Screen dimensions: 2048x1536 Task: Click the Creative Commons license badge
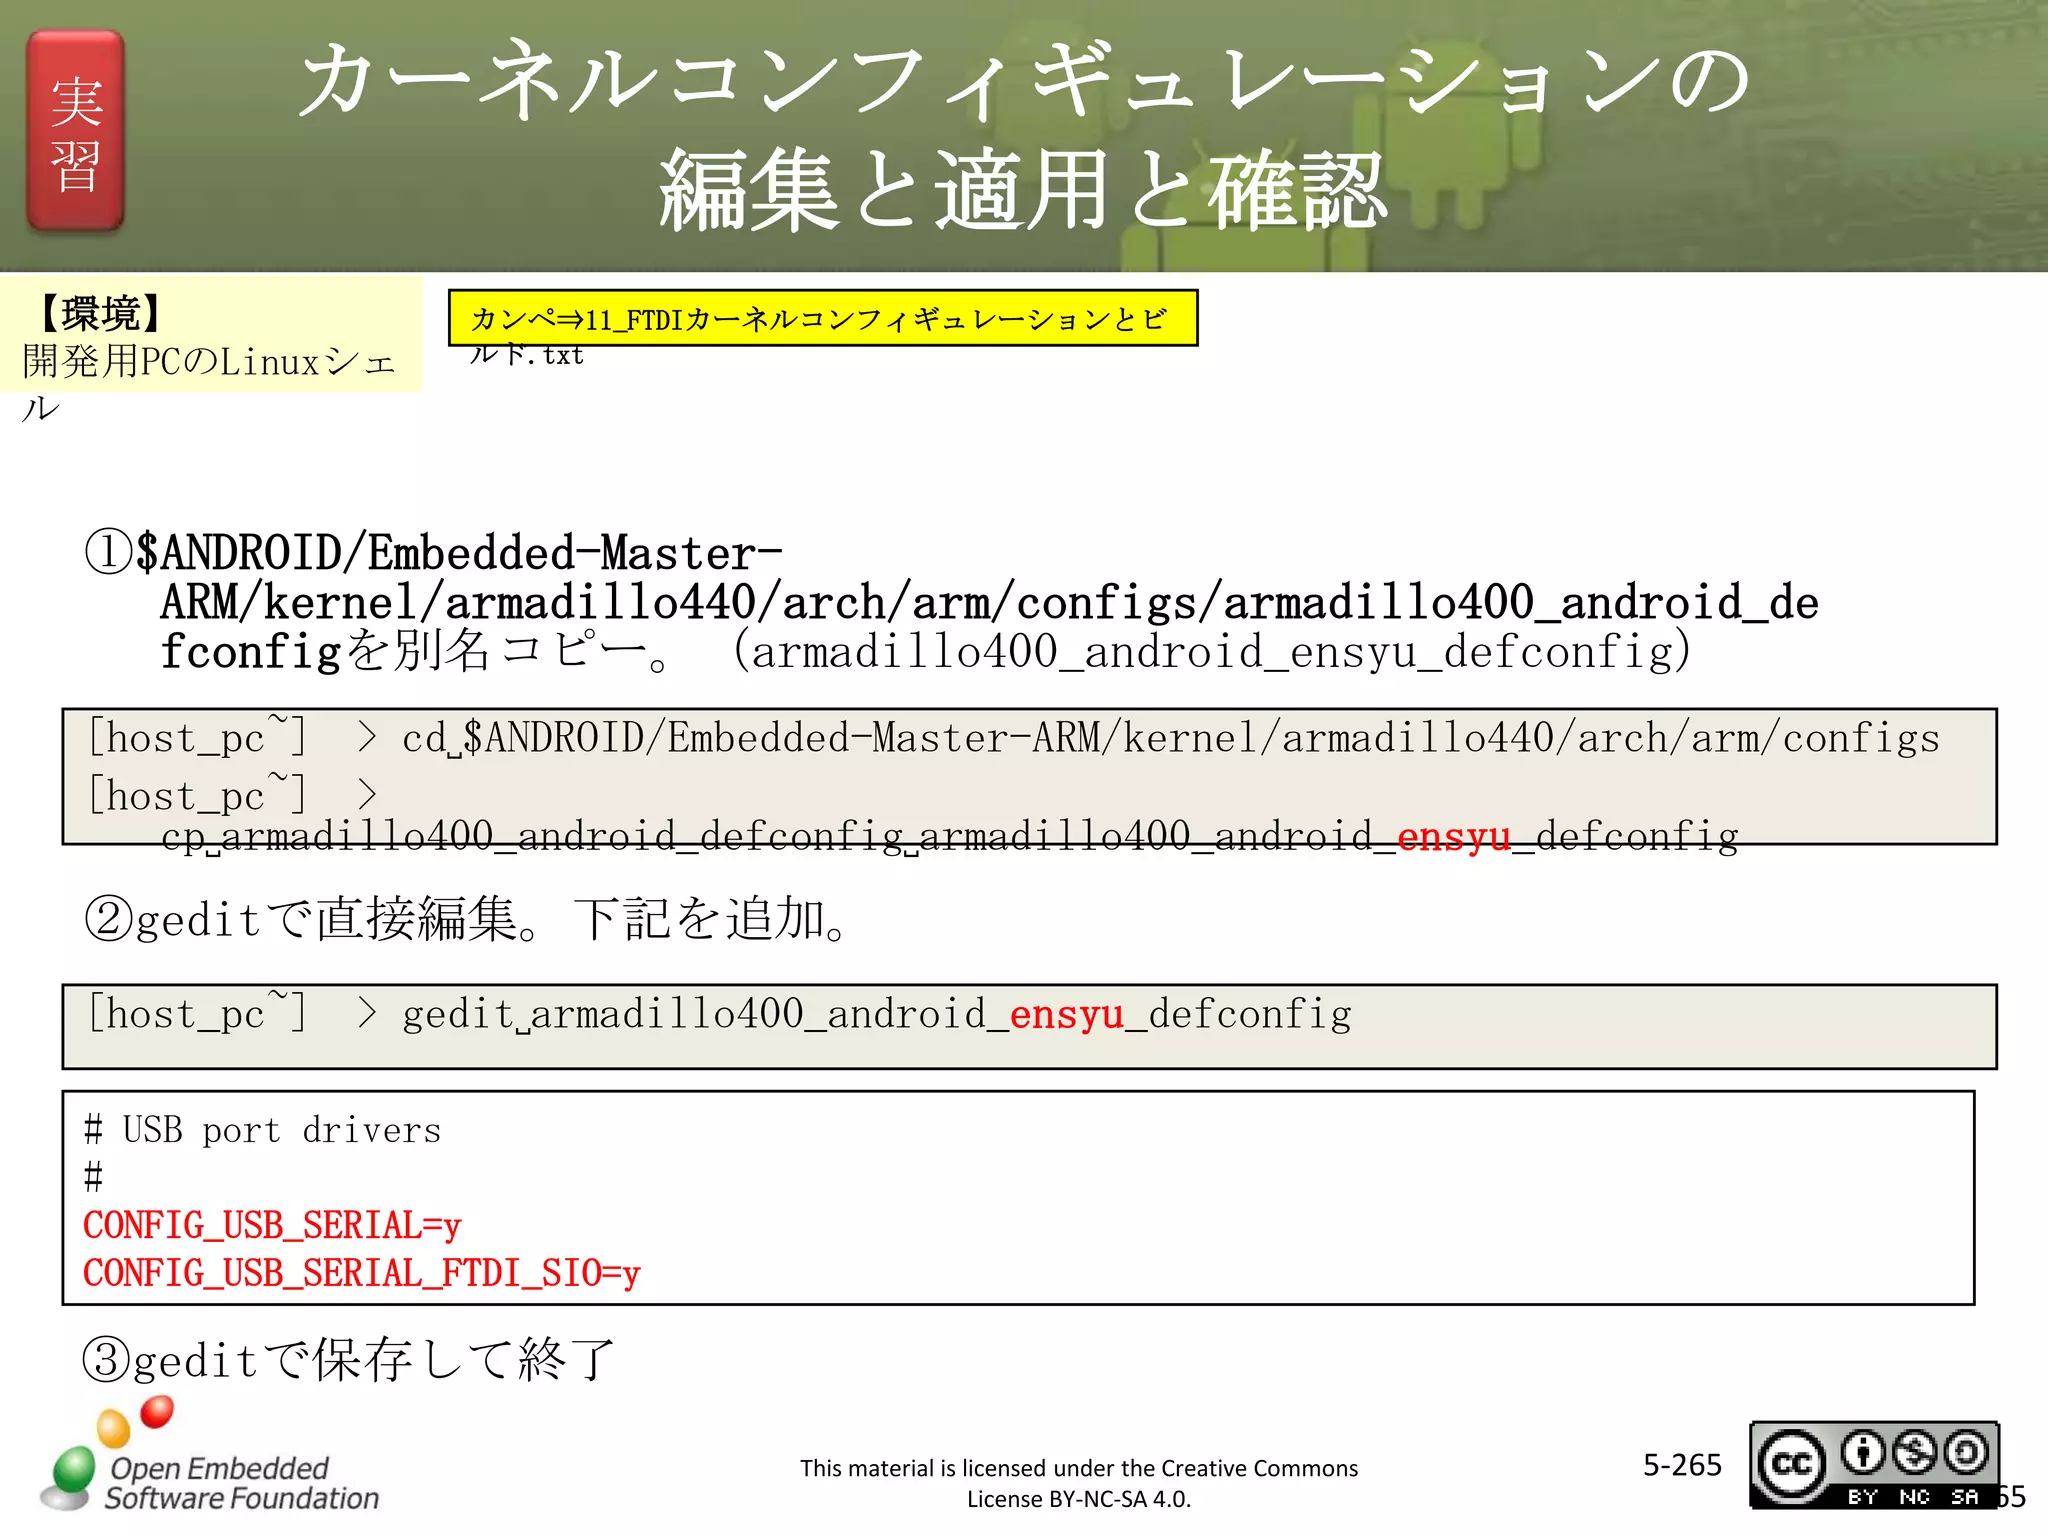[1874, 1465]
